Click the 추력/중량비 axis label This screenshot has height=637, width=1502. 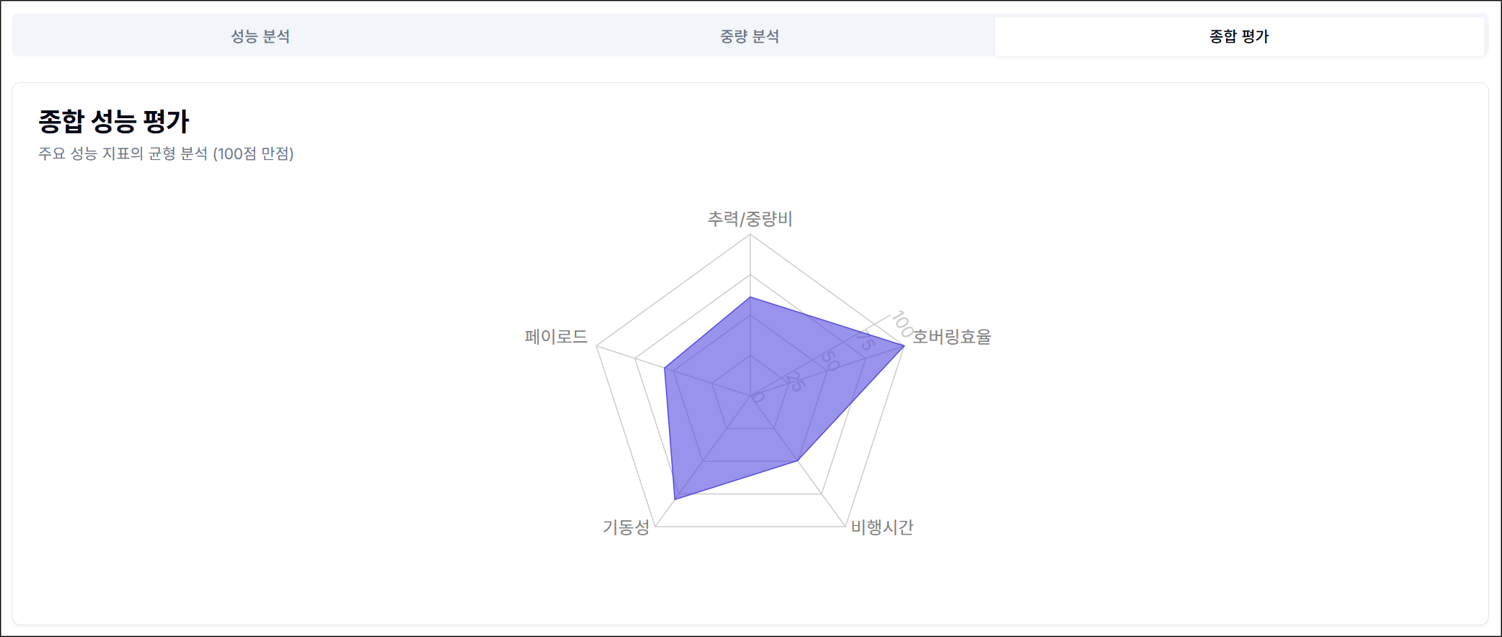[x=750, y=219]
